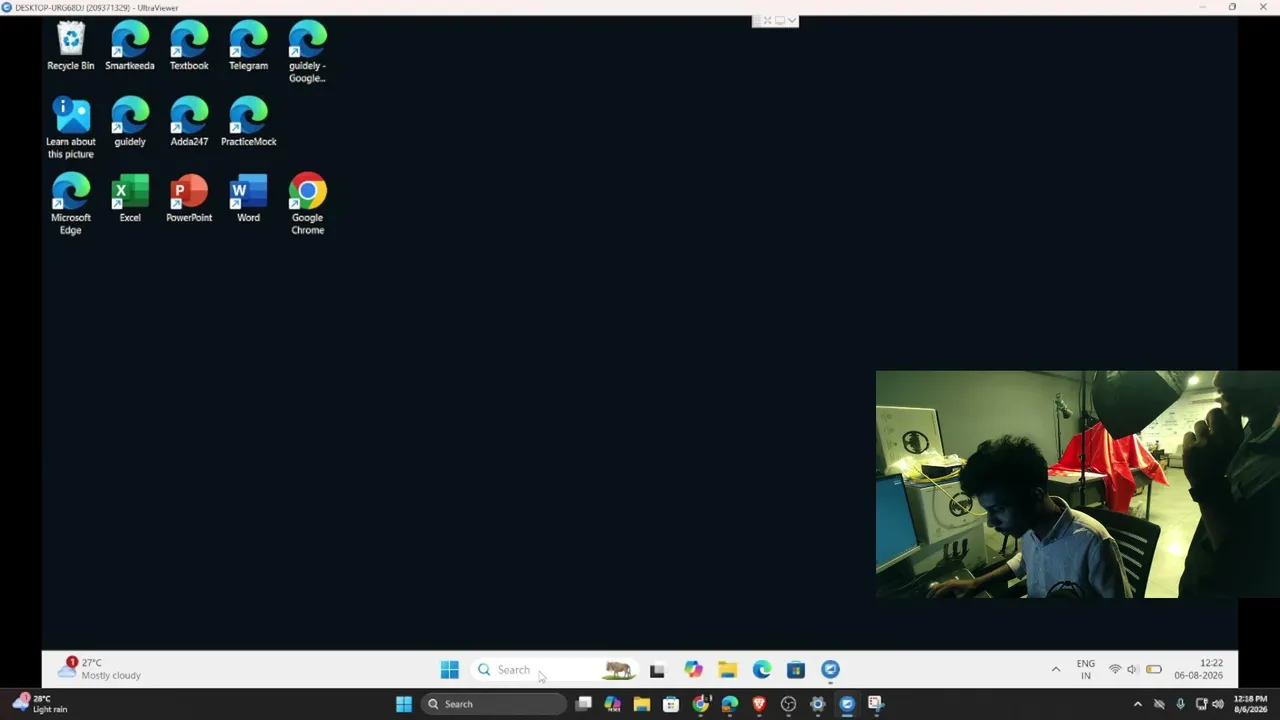
Task: Click local speaker volume tray icon
Action: (1218, 704)
